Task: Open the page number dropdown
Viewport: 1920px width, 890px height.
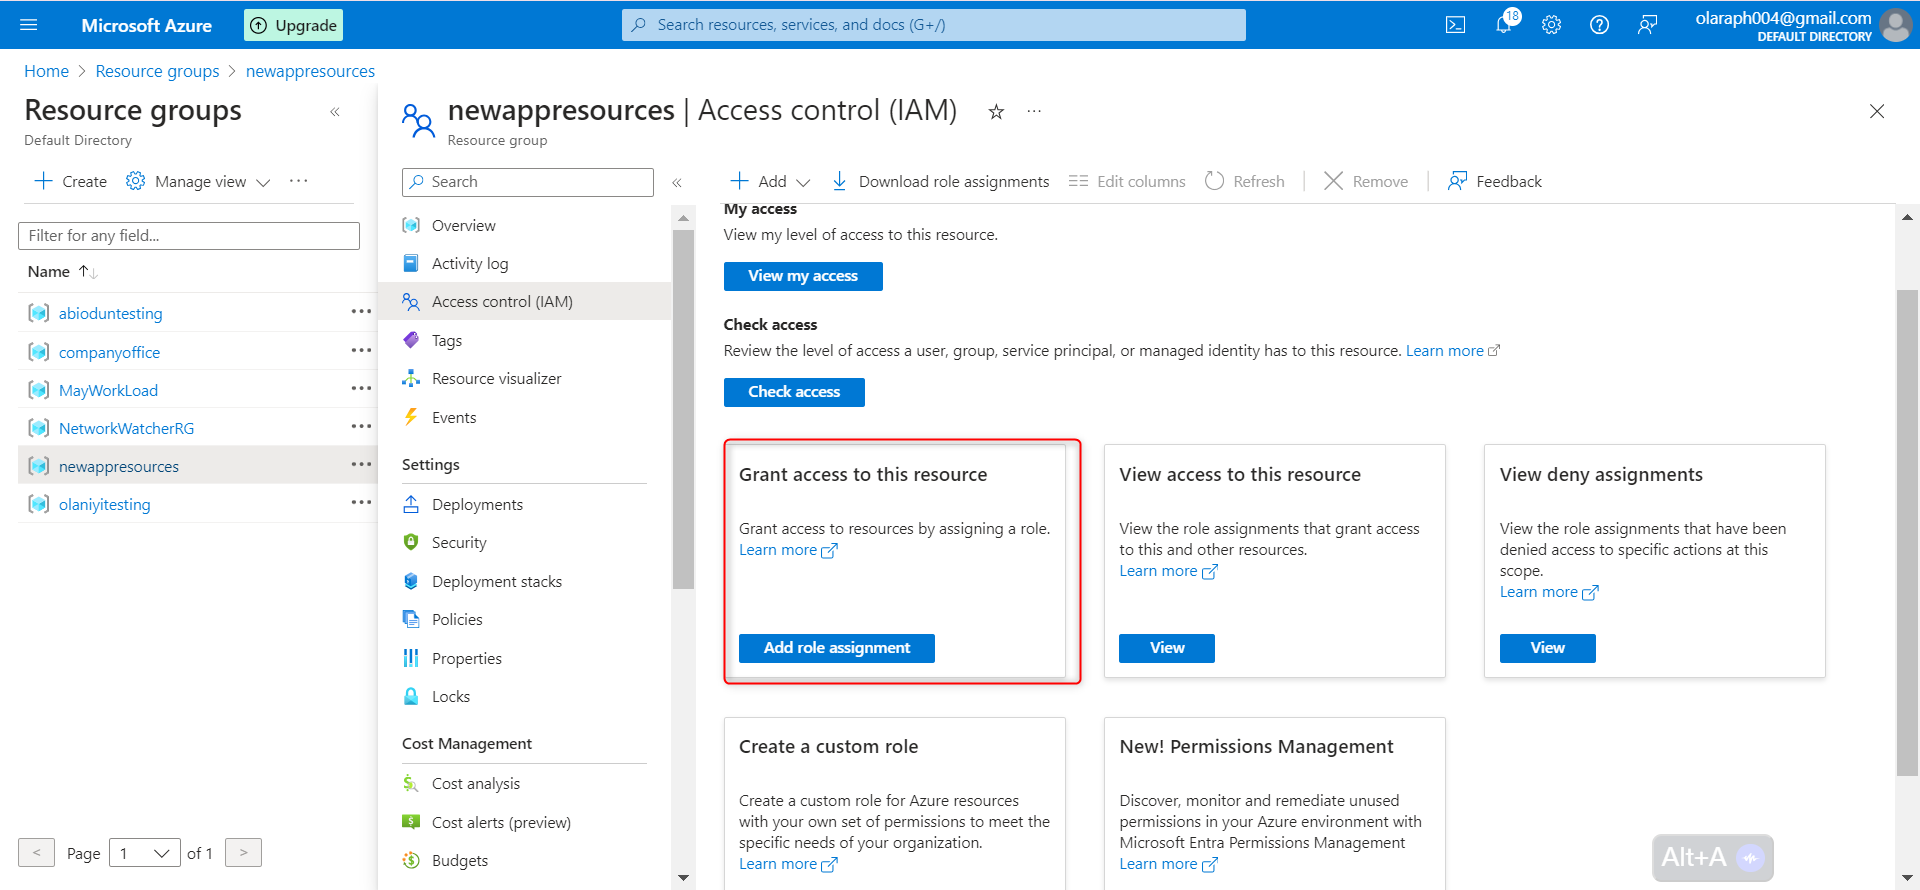Action: [x=144, y=853]
